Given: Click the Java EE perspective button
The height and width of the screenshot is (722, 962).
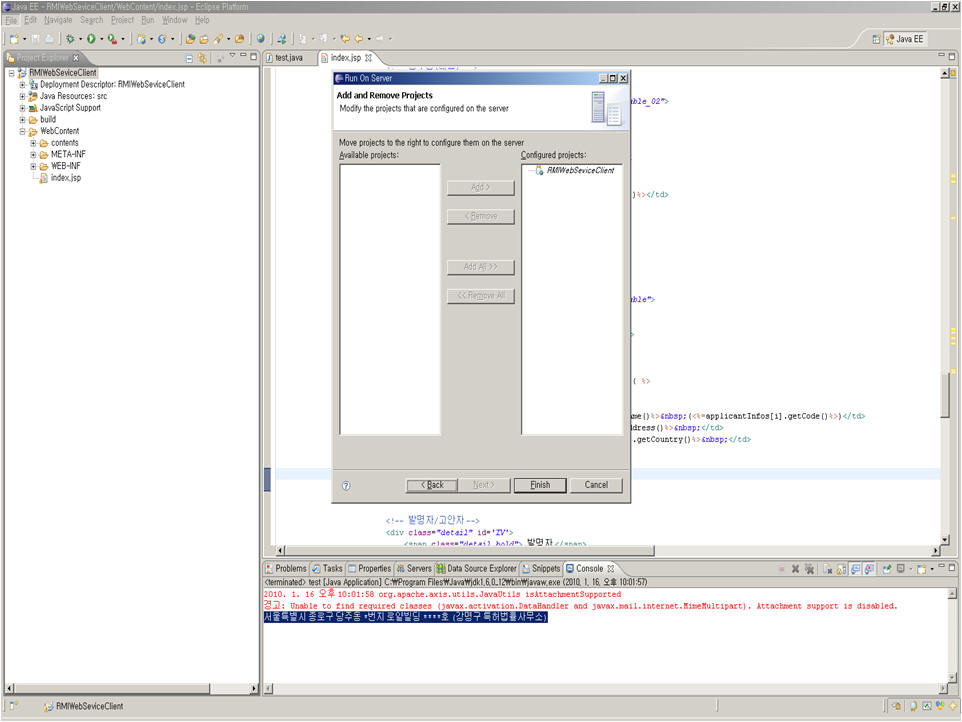Looking at the screenshot, I should click(904, 39).
